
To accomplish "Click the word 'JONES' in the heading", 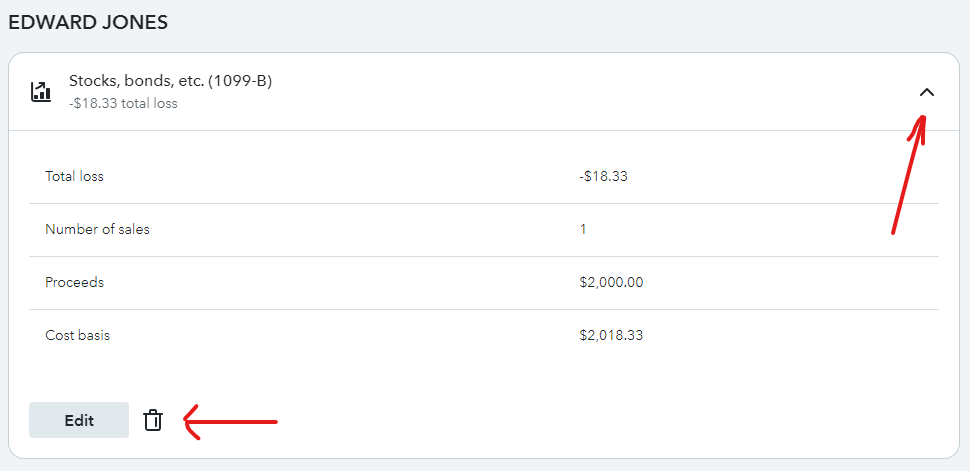I will [x=132, y=21].
